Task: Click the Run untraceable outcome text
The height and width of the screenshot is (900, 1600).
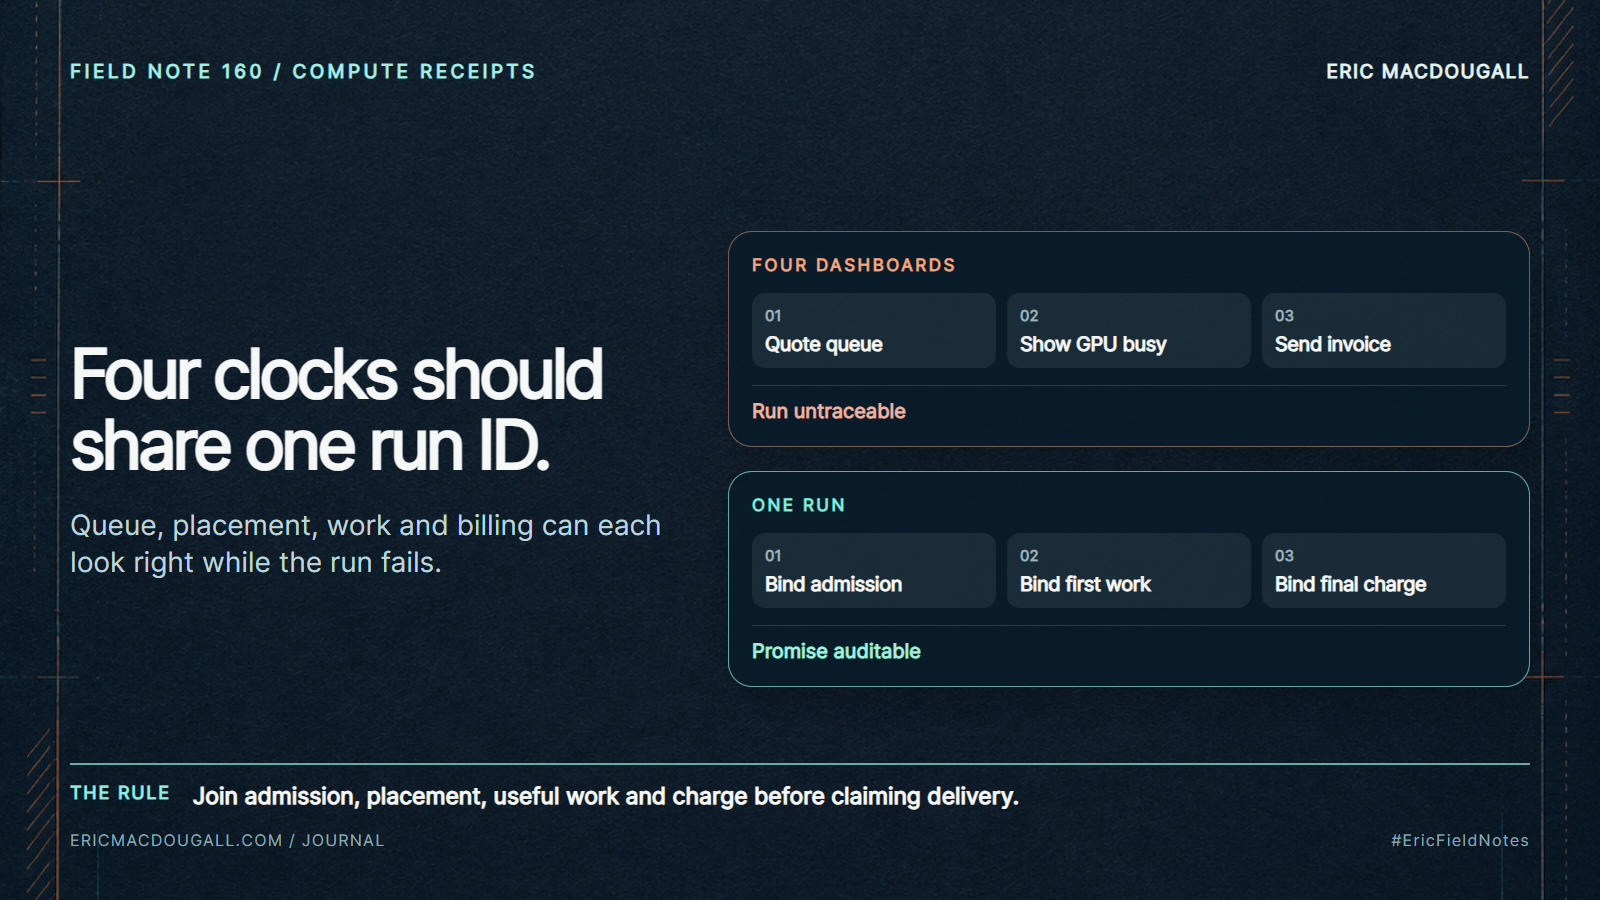Action: pos(828,411)
